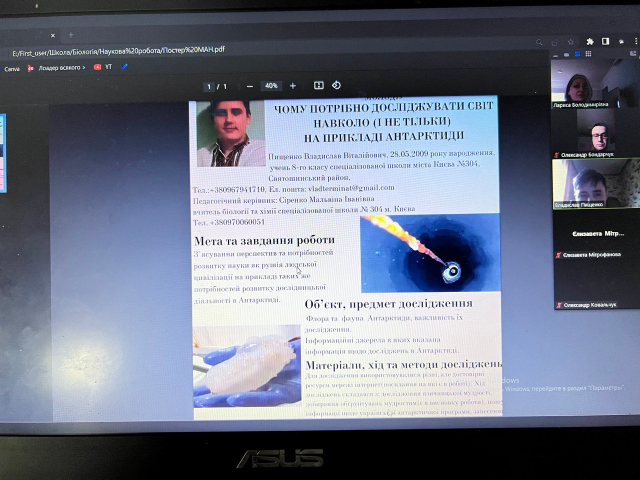This screenshot has width=640, height=480.
Task: Switch the video panel to grid gallery view
Action: click(x=588, y=53)
